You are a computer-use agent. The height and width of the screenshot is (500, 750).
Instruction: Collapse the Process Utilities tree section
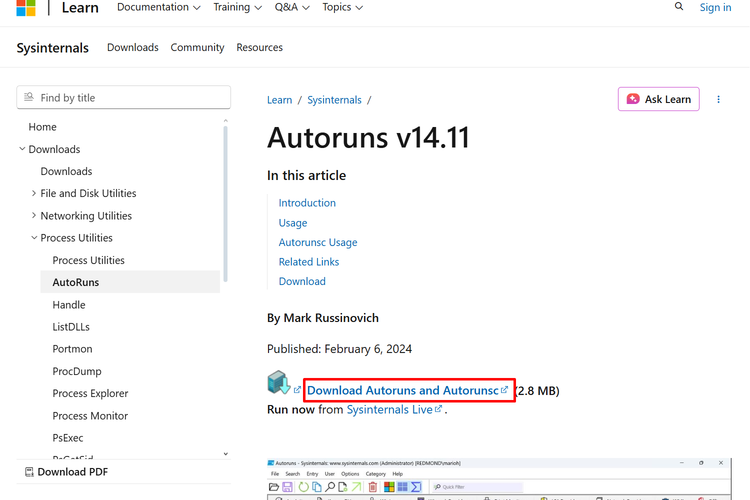pyautogui.click(x=33, y=238)
